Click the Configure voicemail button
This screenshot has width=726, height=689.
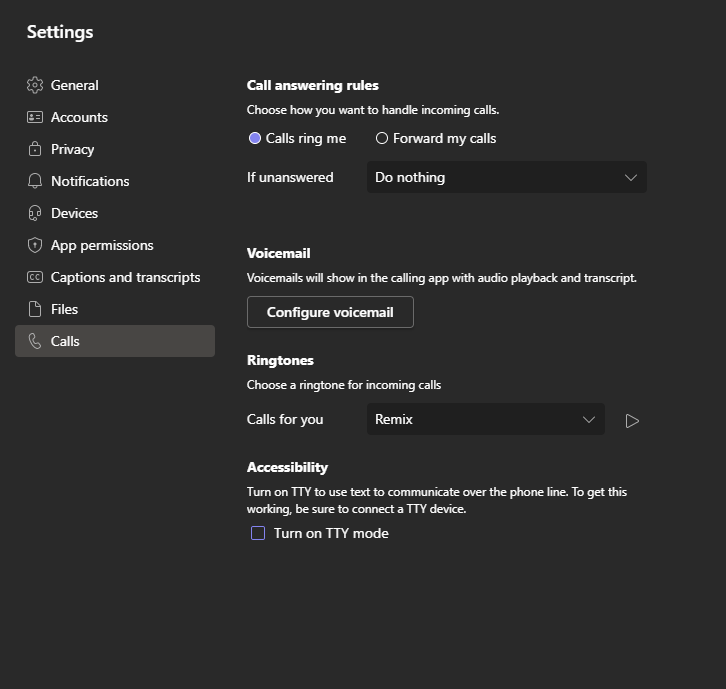(x=330, y=312)
